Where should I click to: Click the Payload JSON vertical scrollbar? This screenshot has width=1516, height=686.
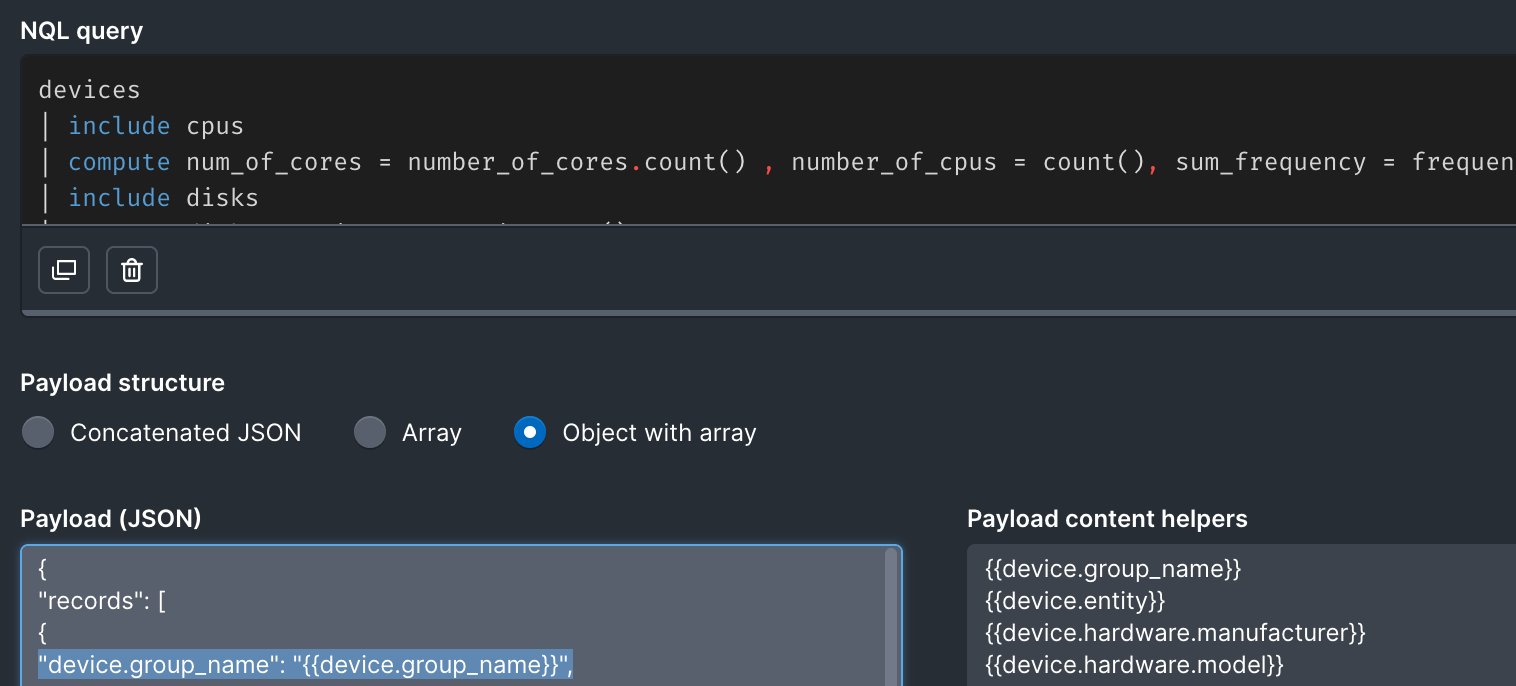point(891,616)
